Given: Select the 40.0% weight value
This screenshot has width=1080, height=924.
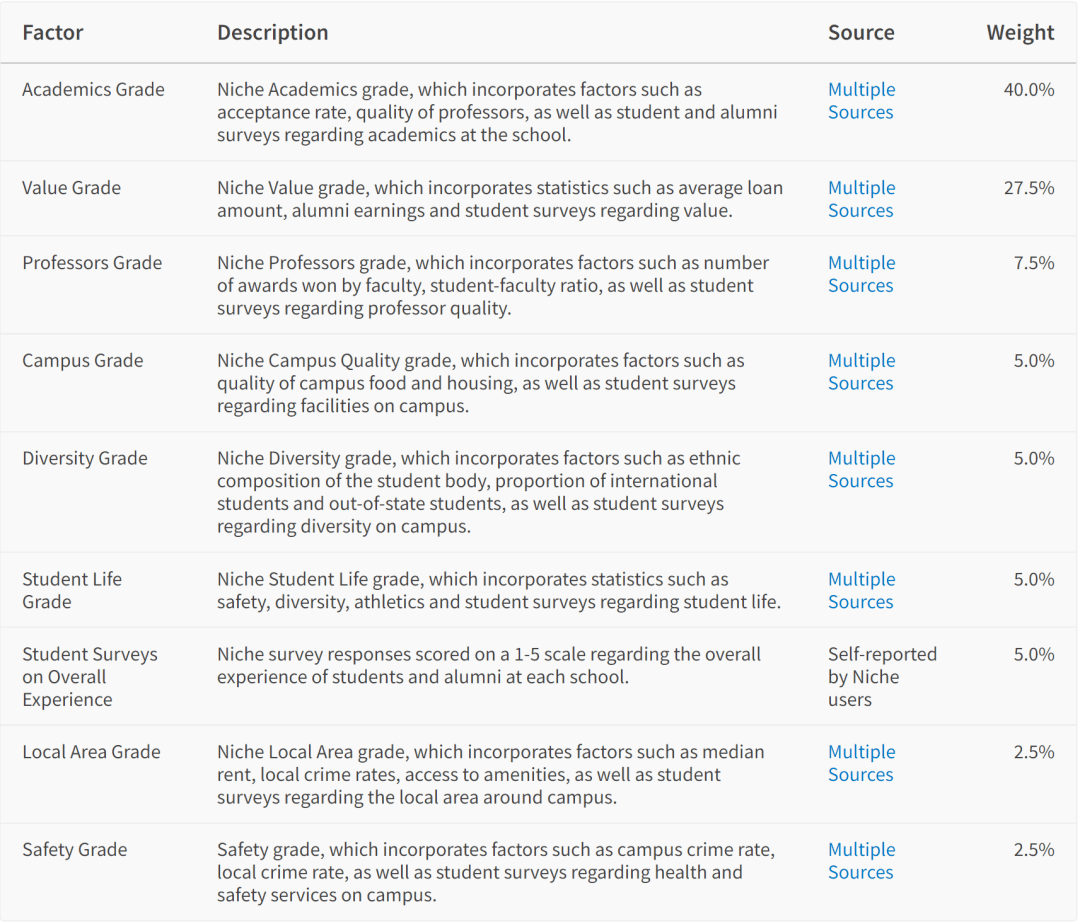Looking at the screenshot, I should tap(1029, 90).
